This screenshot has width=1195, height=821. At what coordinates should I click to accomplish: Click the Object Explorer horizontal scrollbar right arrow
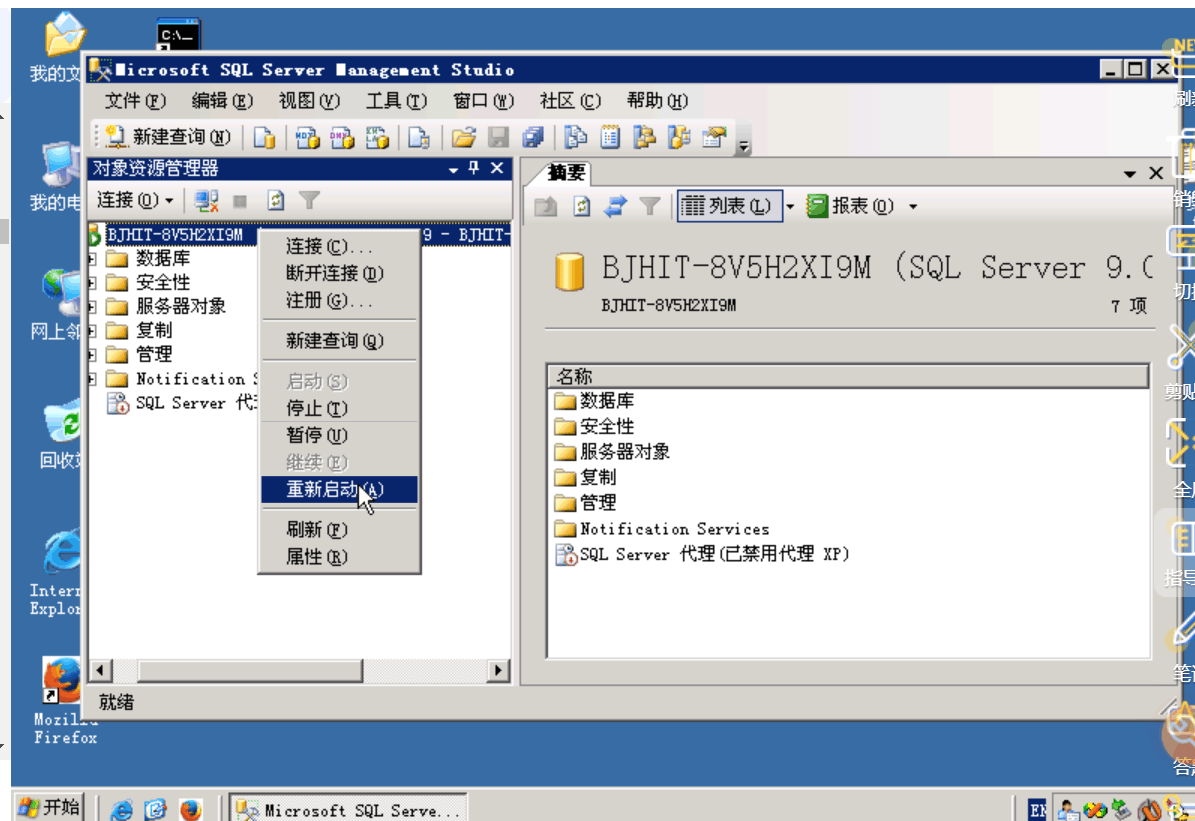498,671
